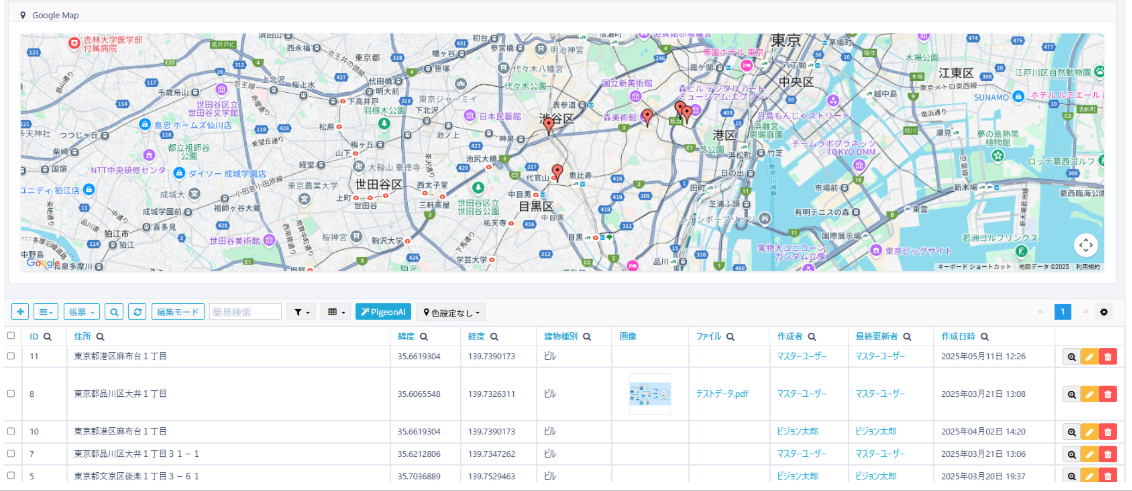Toggle the select-all checkbox in the table header

[x=12, y=337]
